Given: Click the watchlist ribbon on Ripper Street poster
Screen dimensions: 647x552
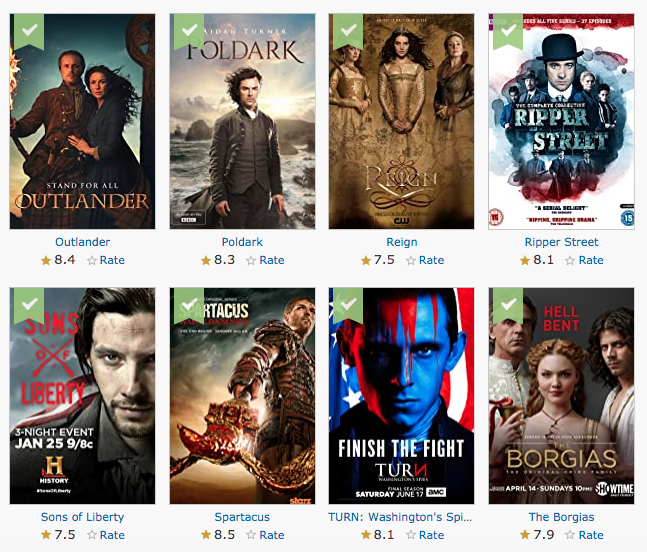Looking at the screenshot, I should coord(508,31).
